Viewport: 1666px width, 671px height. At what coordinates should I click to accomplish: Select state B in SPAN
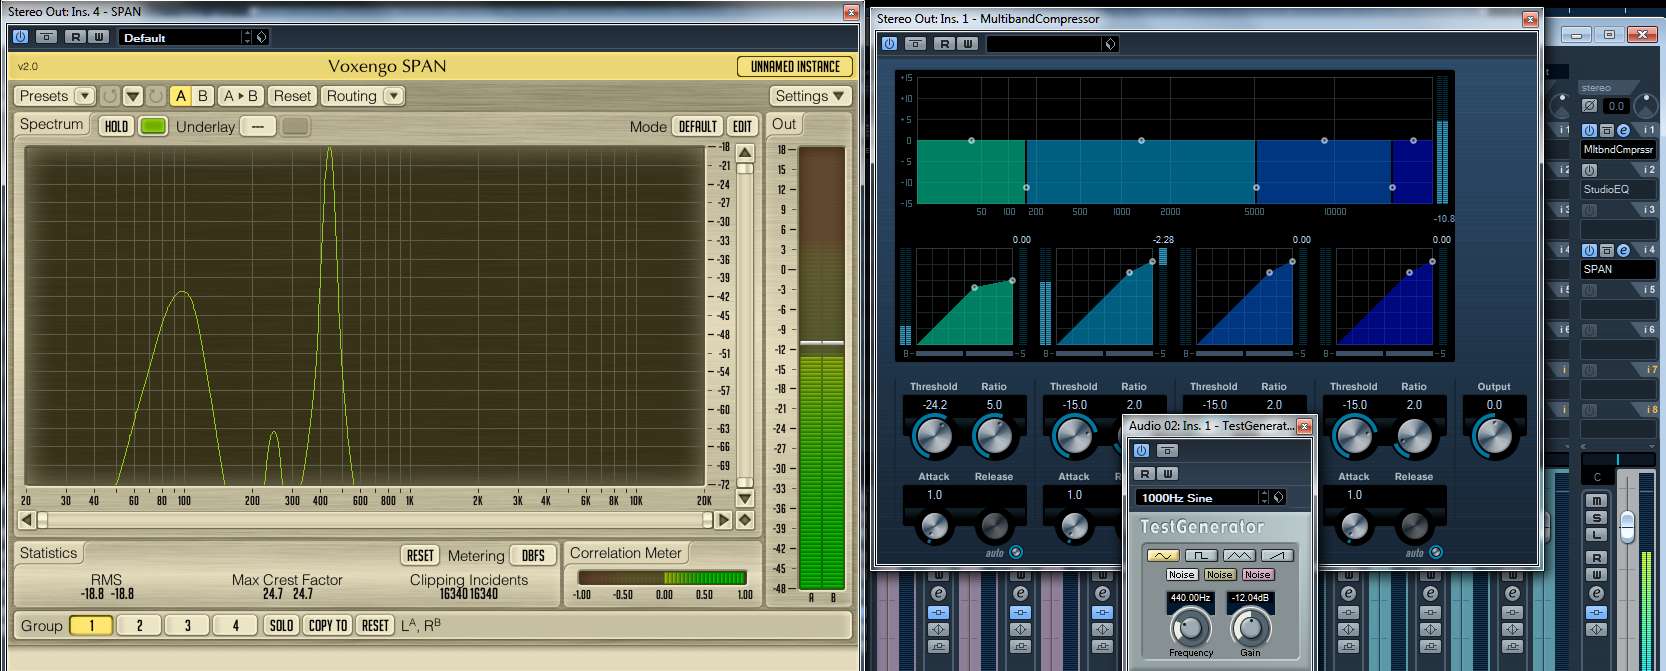pyautogui.click(x=203, y=96)
